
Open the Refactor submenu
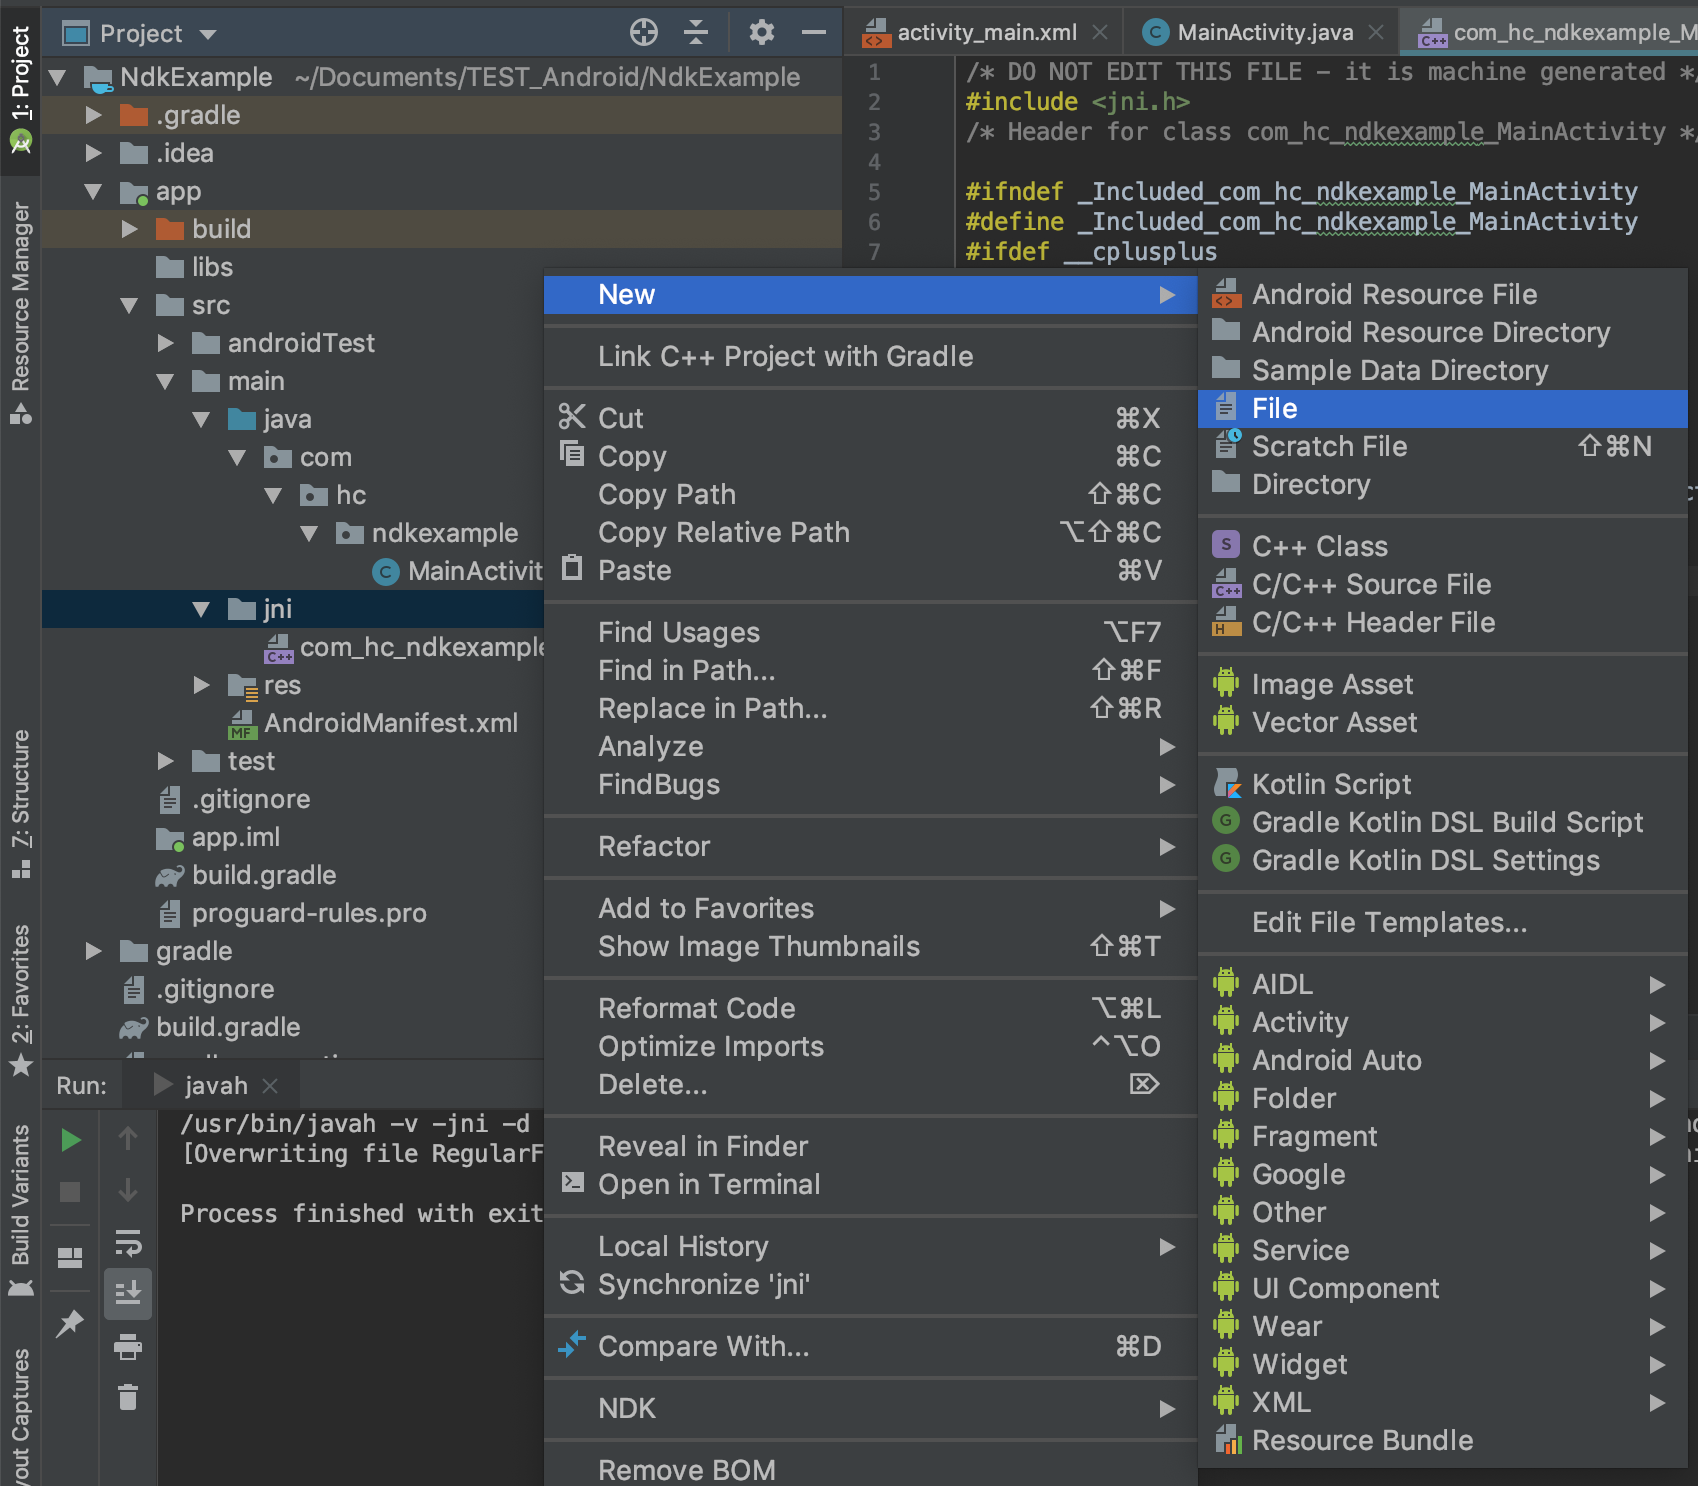870,846
